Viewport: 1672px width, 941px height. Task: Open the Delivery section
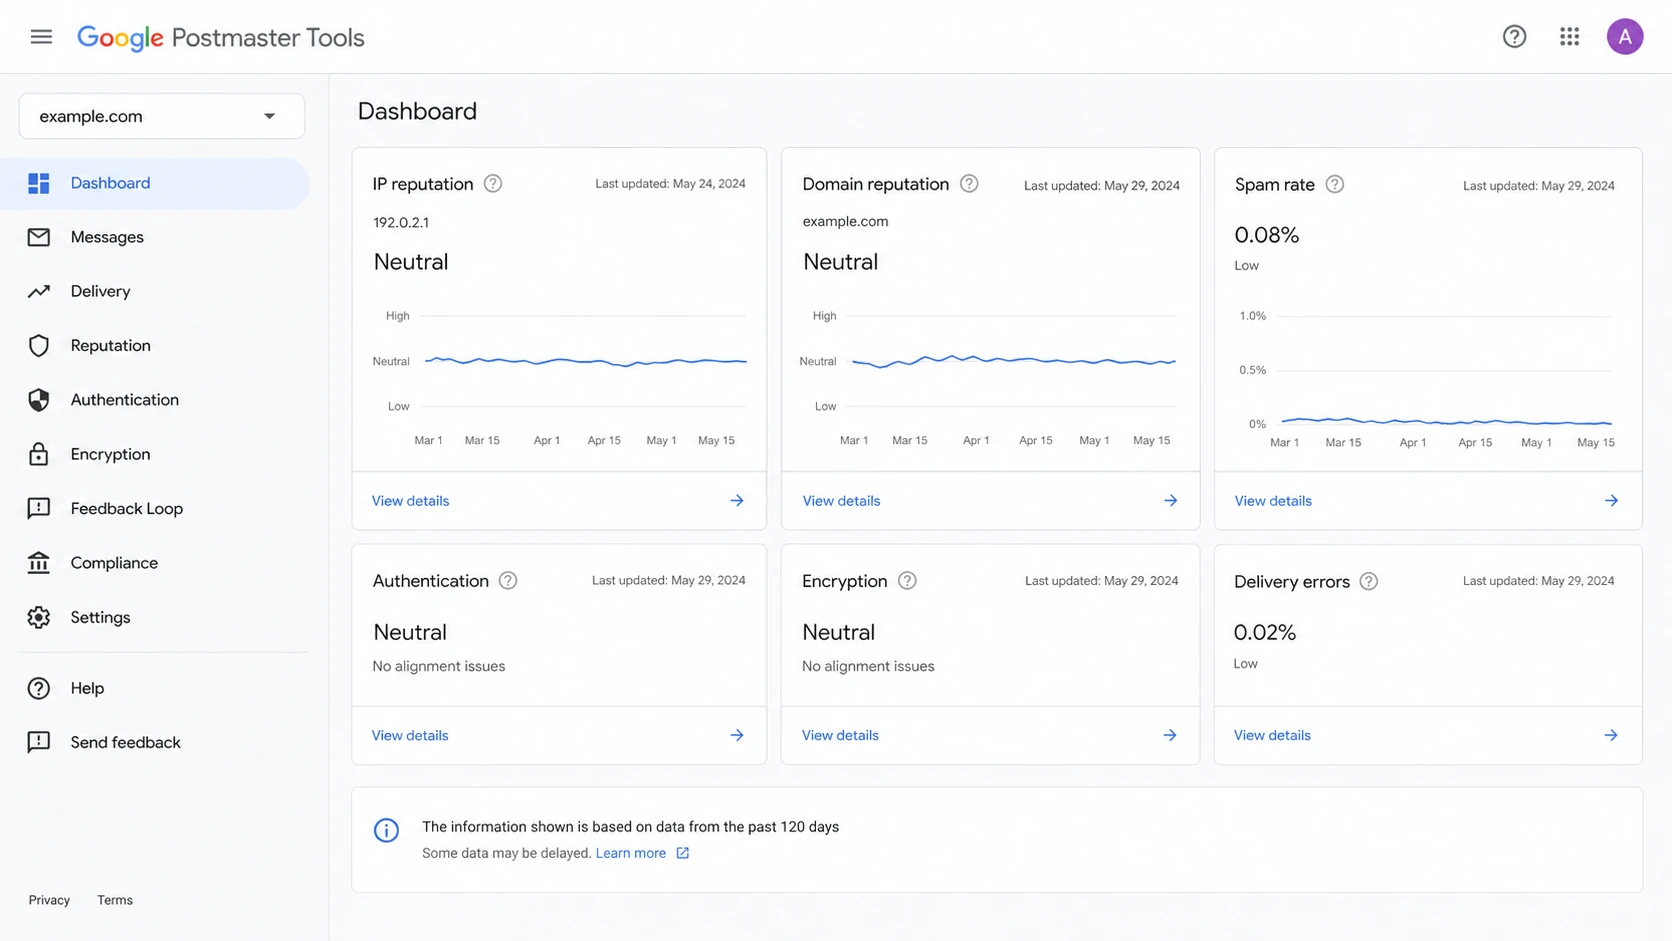pyautogui.click(x=100, y=291)
